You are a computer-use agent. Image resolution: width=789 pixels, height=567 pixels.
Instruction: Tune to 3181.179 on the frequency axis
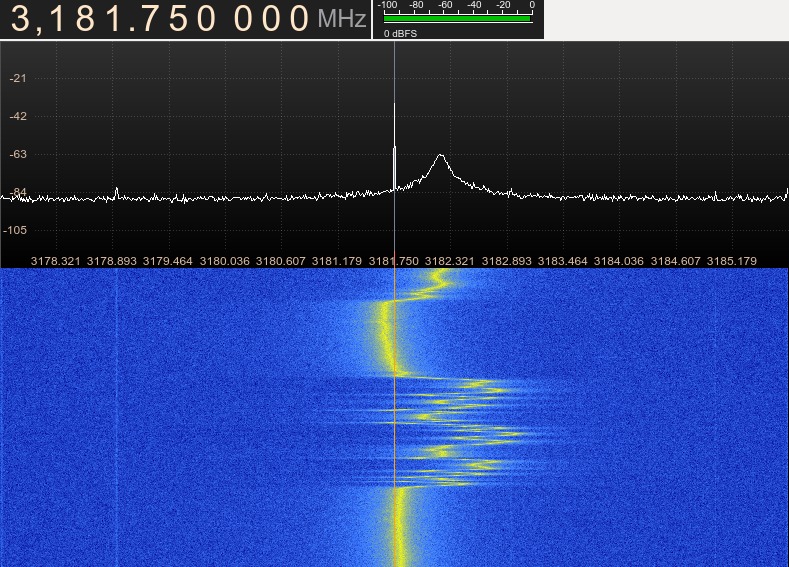coord(337,261)
